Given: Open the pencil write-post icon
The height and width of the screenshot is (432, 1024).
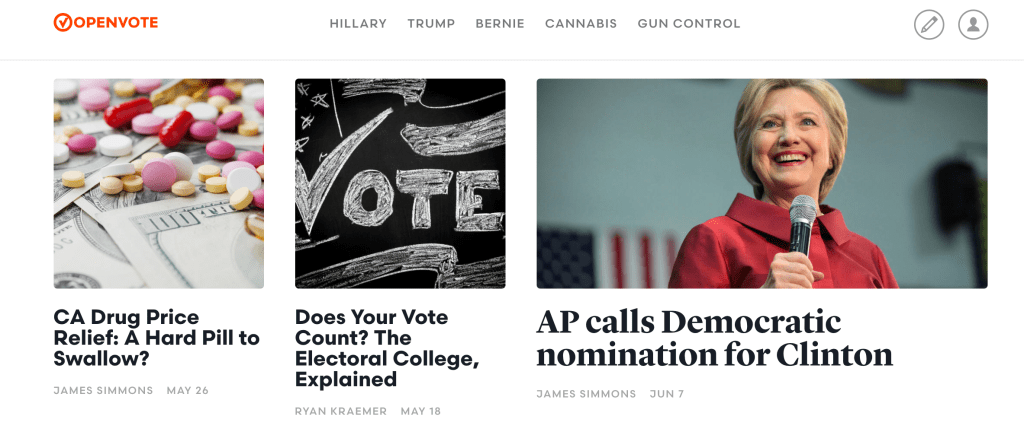Looking at the screenshot, I should point(929,25).
